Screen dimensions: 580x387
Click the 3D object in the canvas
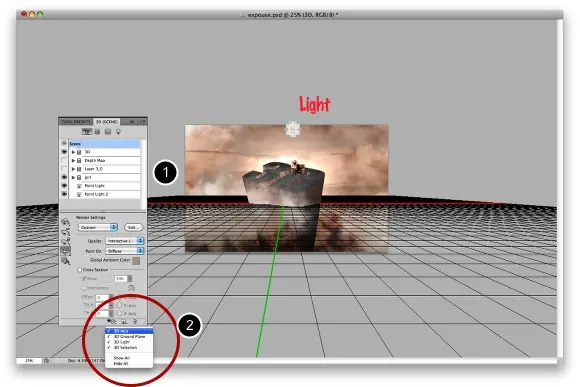(x=284, y=183)
